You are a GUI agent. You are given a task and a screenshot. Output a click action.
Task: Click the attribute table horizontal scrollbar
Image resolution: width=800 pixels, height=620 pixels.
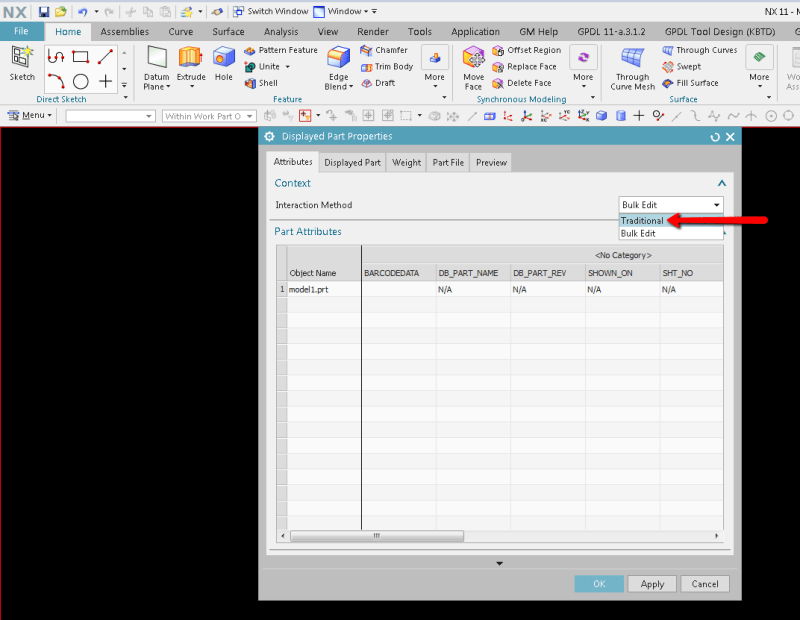(377, 536)
